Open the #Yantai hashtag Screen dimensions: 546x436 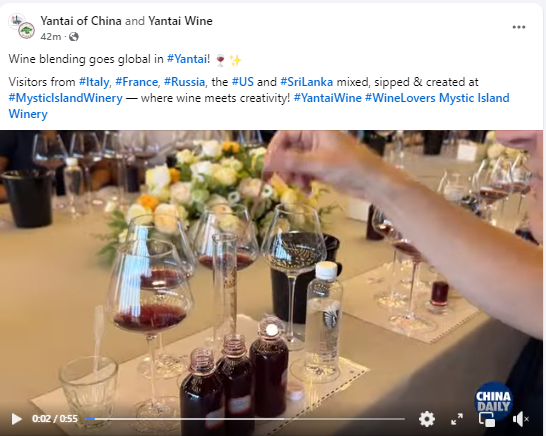pyautogui.click(x=187, y=59)
